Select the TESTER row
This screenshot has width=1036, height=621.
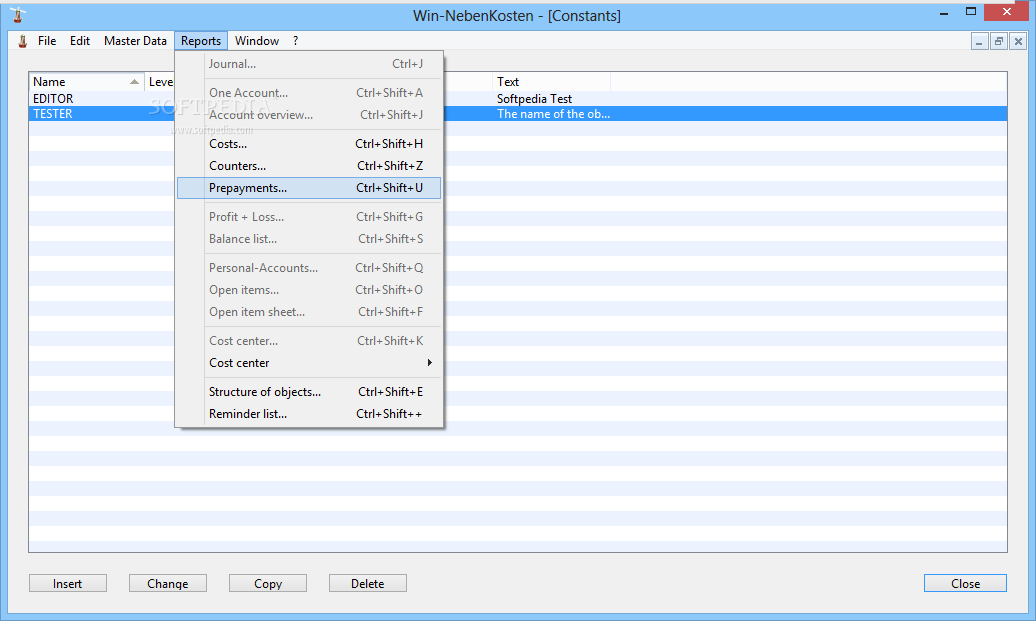click(518, 114)
